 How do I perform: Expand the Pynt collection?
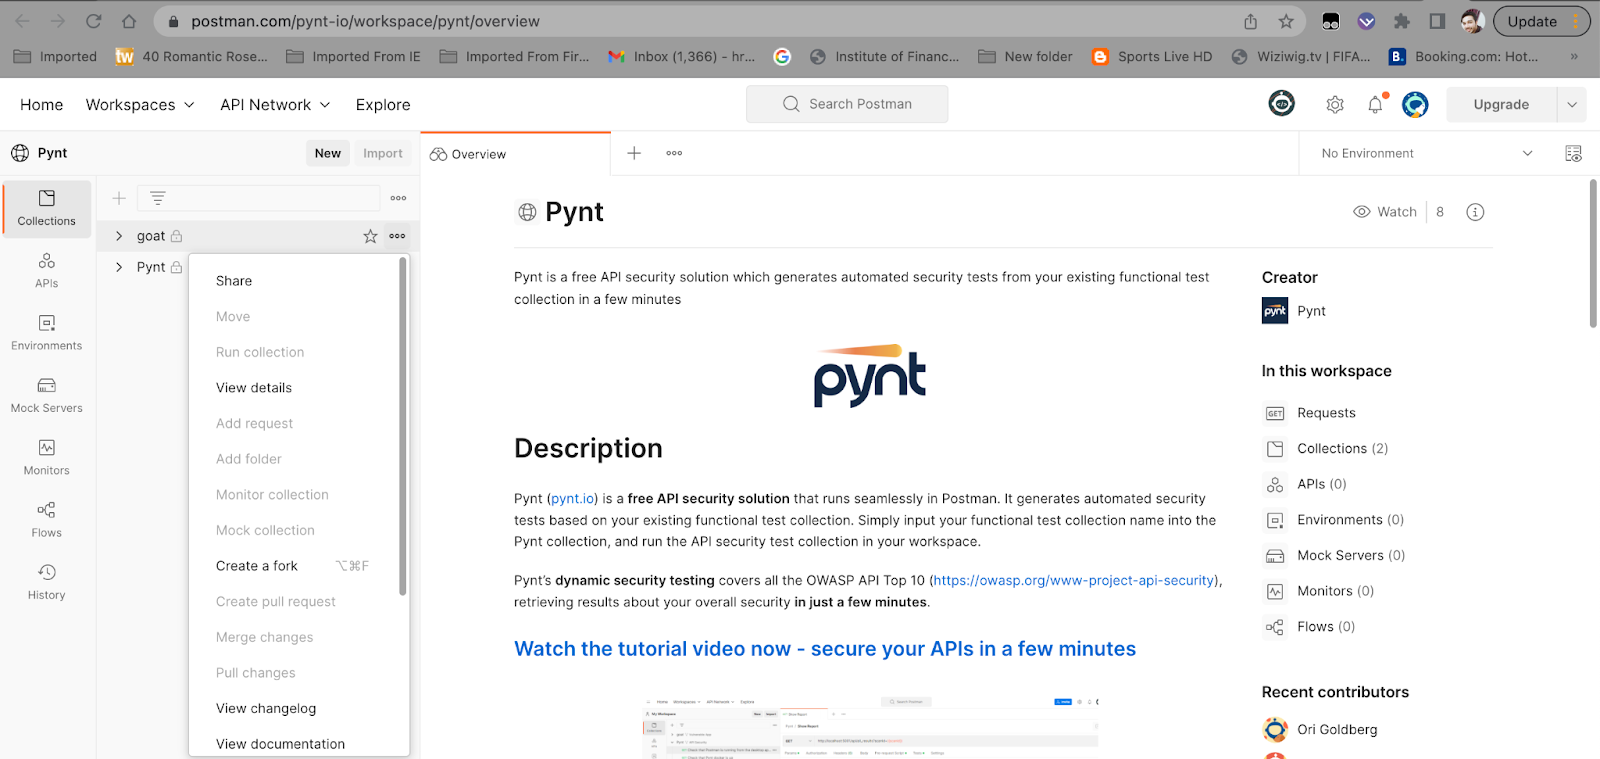[x=119, y=267]
